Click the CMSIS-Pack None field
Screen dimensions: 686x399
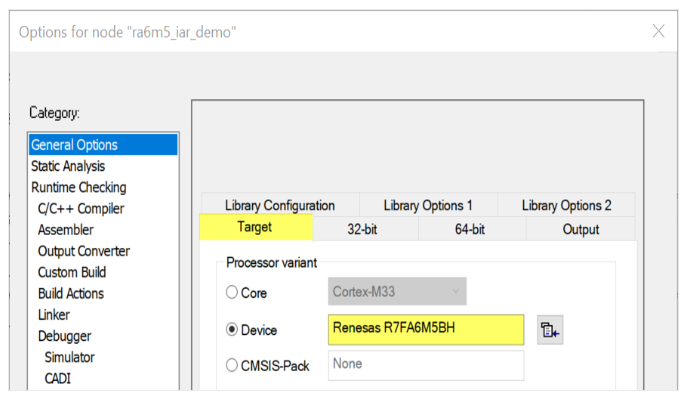426,365
